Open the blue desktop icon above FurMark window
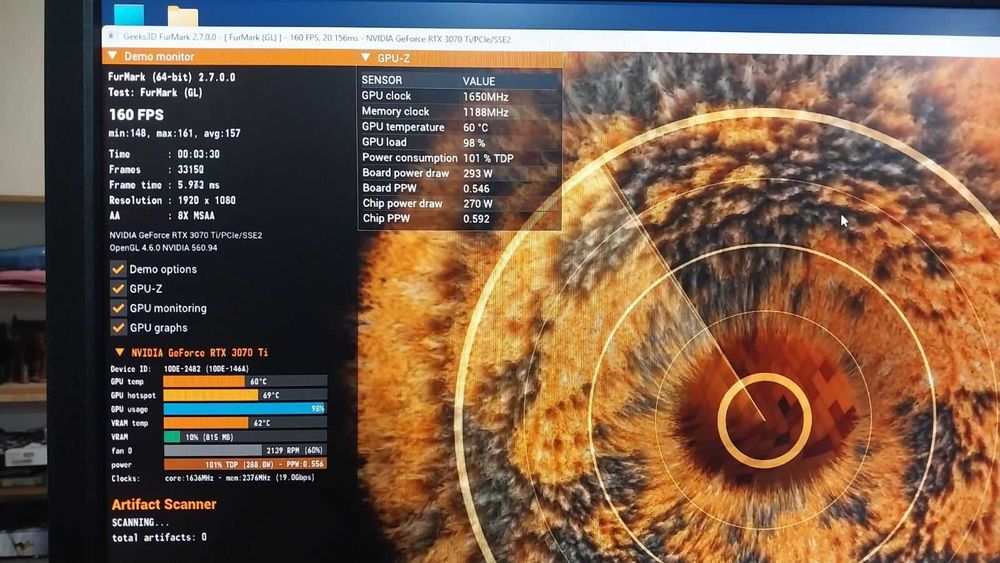This screenshot has height=563, width=1000. coord(129,14)
